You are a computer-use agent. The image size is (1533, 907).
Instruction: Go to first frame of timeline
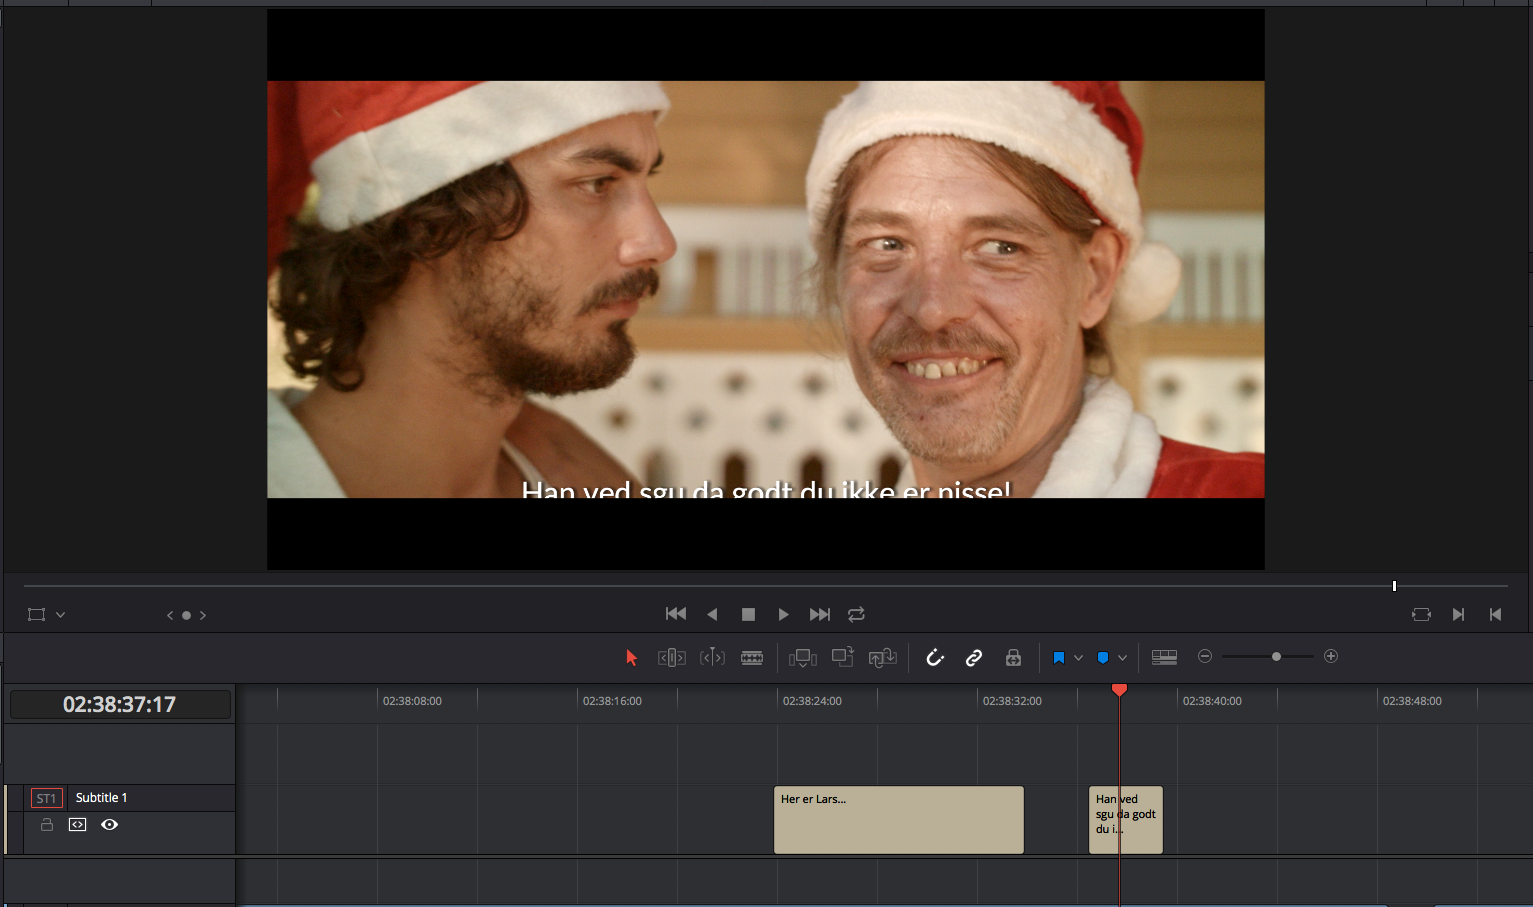point(676,614)
